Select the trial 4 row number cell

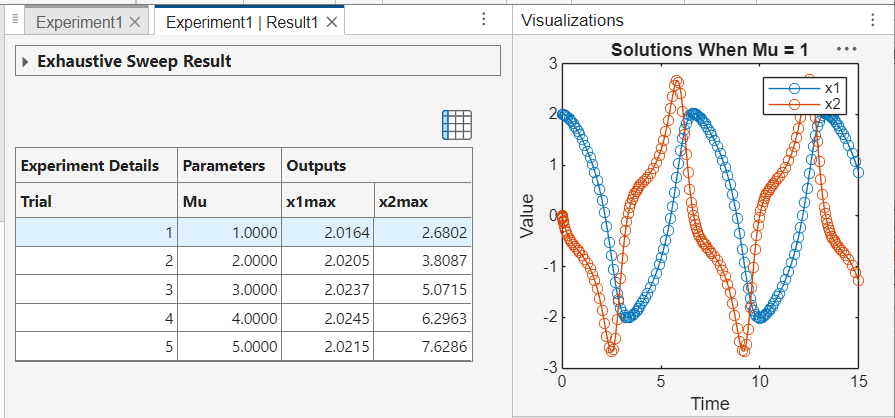[x=96, y=318]
